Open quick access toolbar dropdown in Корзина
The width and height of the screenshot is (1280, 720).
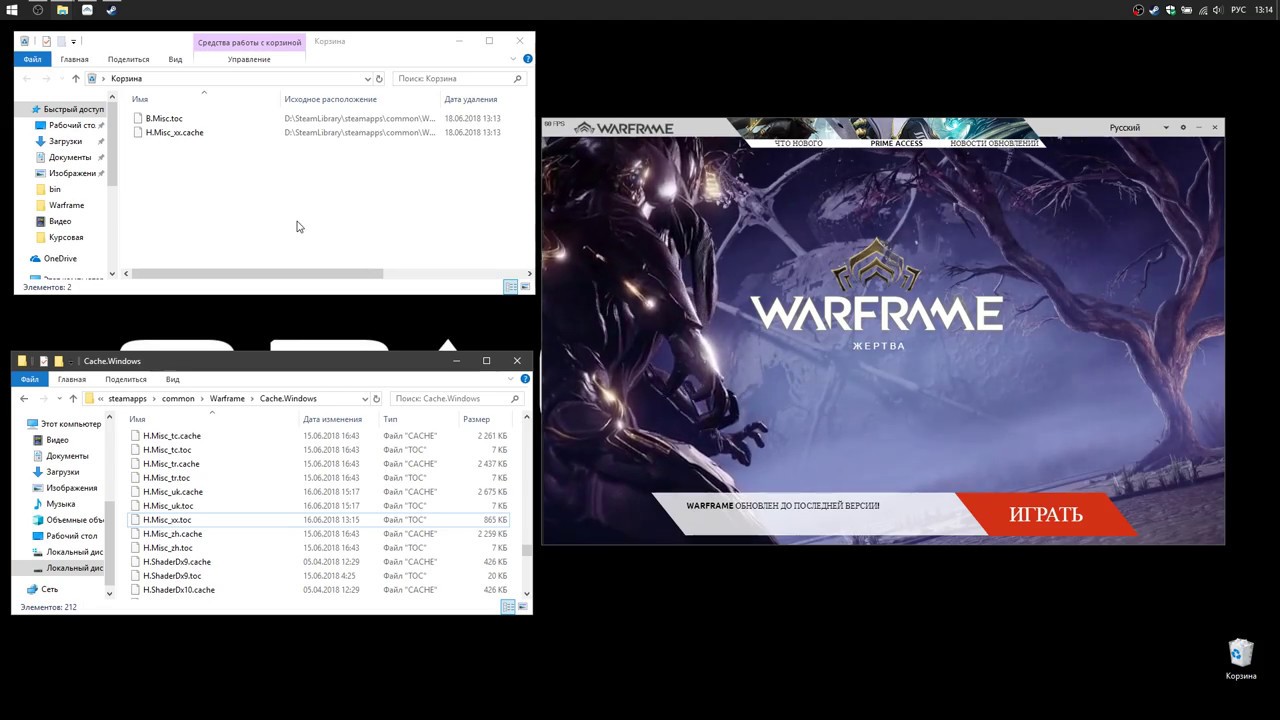[x=74, y=42]
